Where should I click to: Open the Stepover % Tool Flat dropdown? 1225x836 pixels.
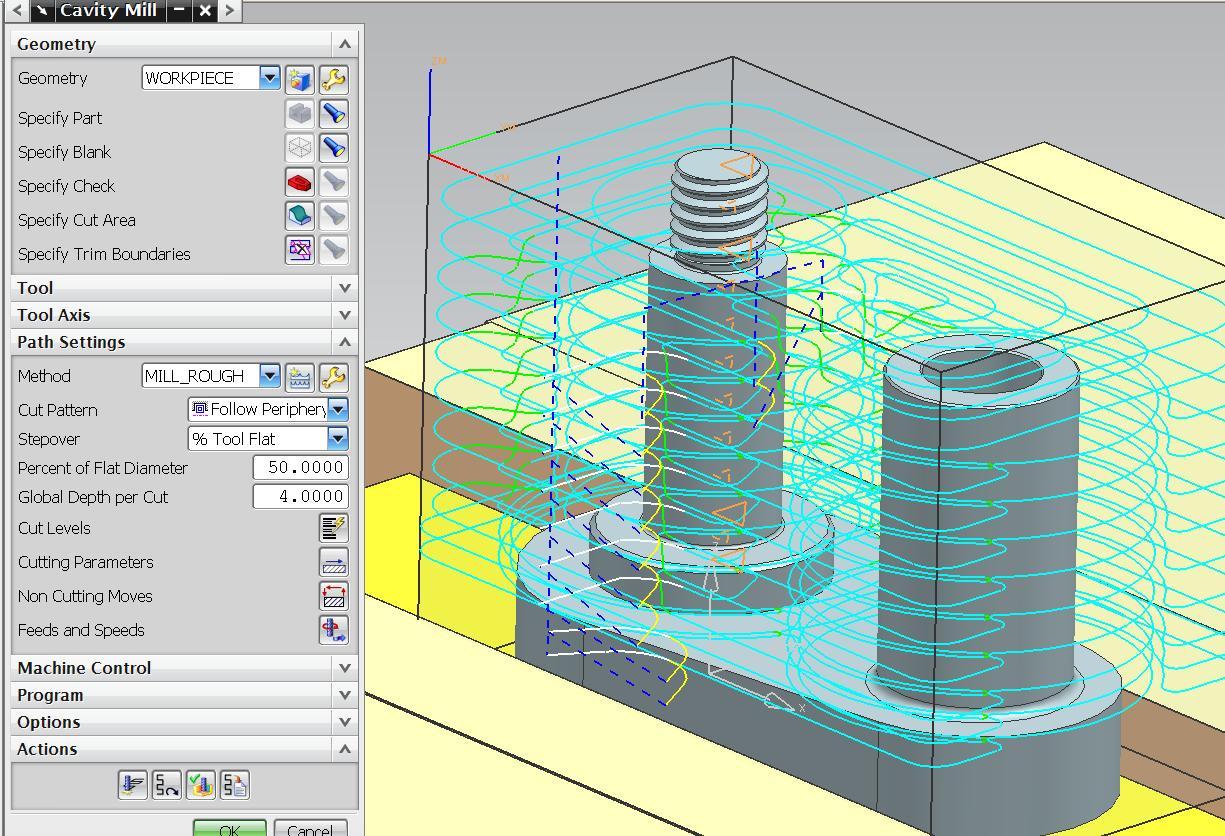coord(338,438)
